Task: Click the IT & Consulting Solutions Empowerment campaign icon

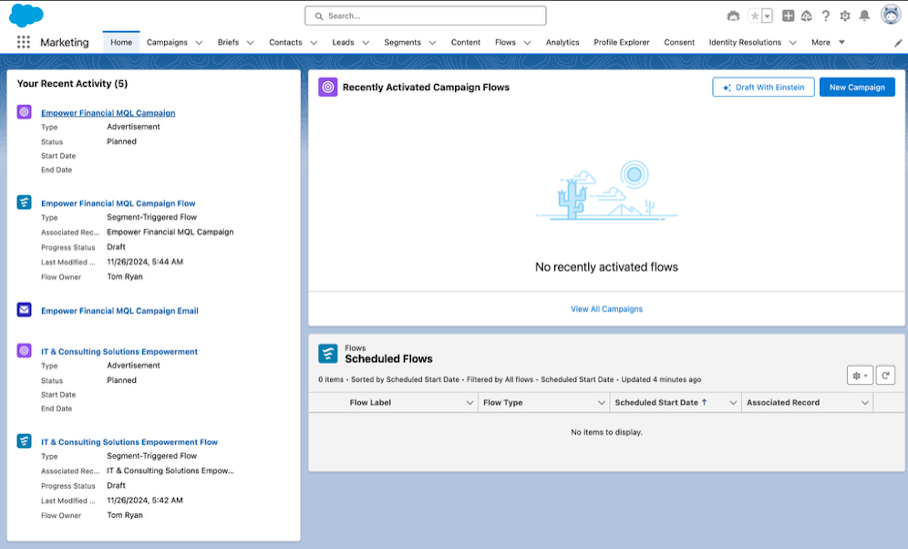Action: click(x=24, y=350)
